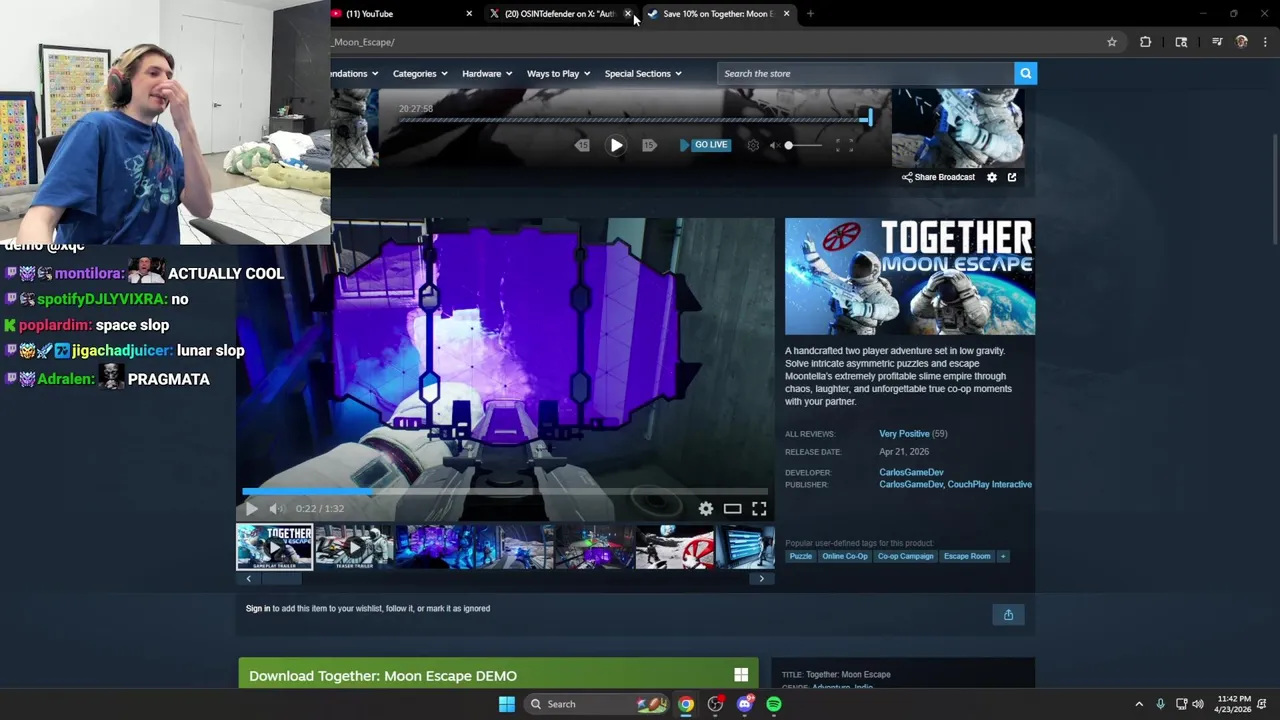Open the Very Positive reviews link
The width and height of the screenshot is (1280, 720).
tap(904, 434)
